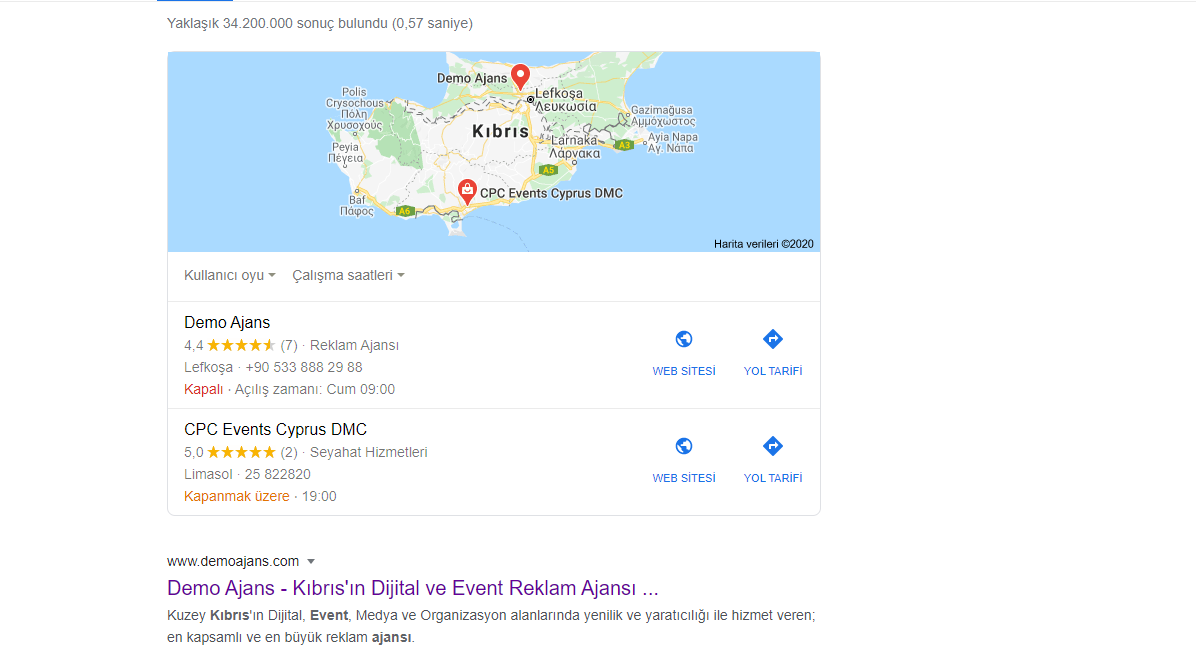Click the Demo Ajans result description snippet
Screen dimensions: 1196x650
491,626
